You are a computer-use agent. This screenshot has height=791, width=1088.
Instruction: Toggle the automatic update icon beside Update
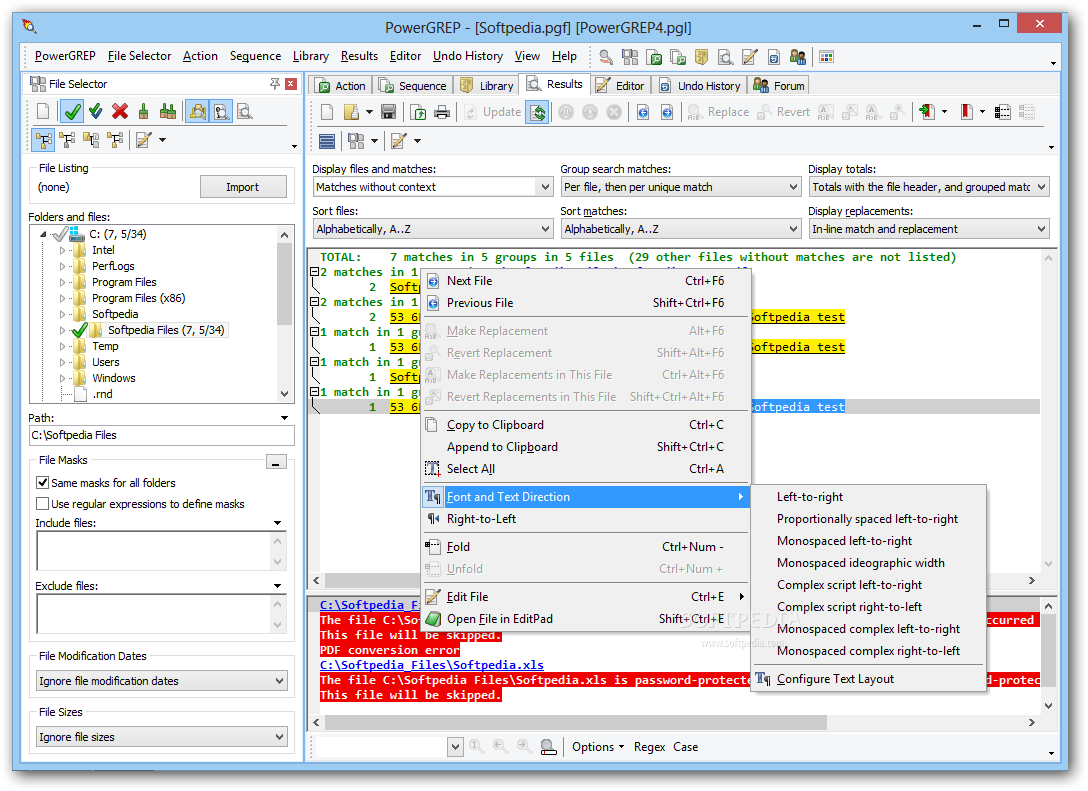pyautogui.click(x=538, y=112)
